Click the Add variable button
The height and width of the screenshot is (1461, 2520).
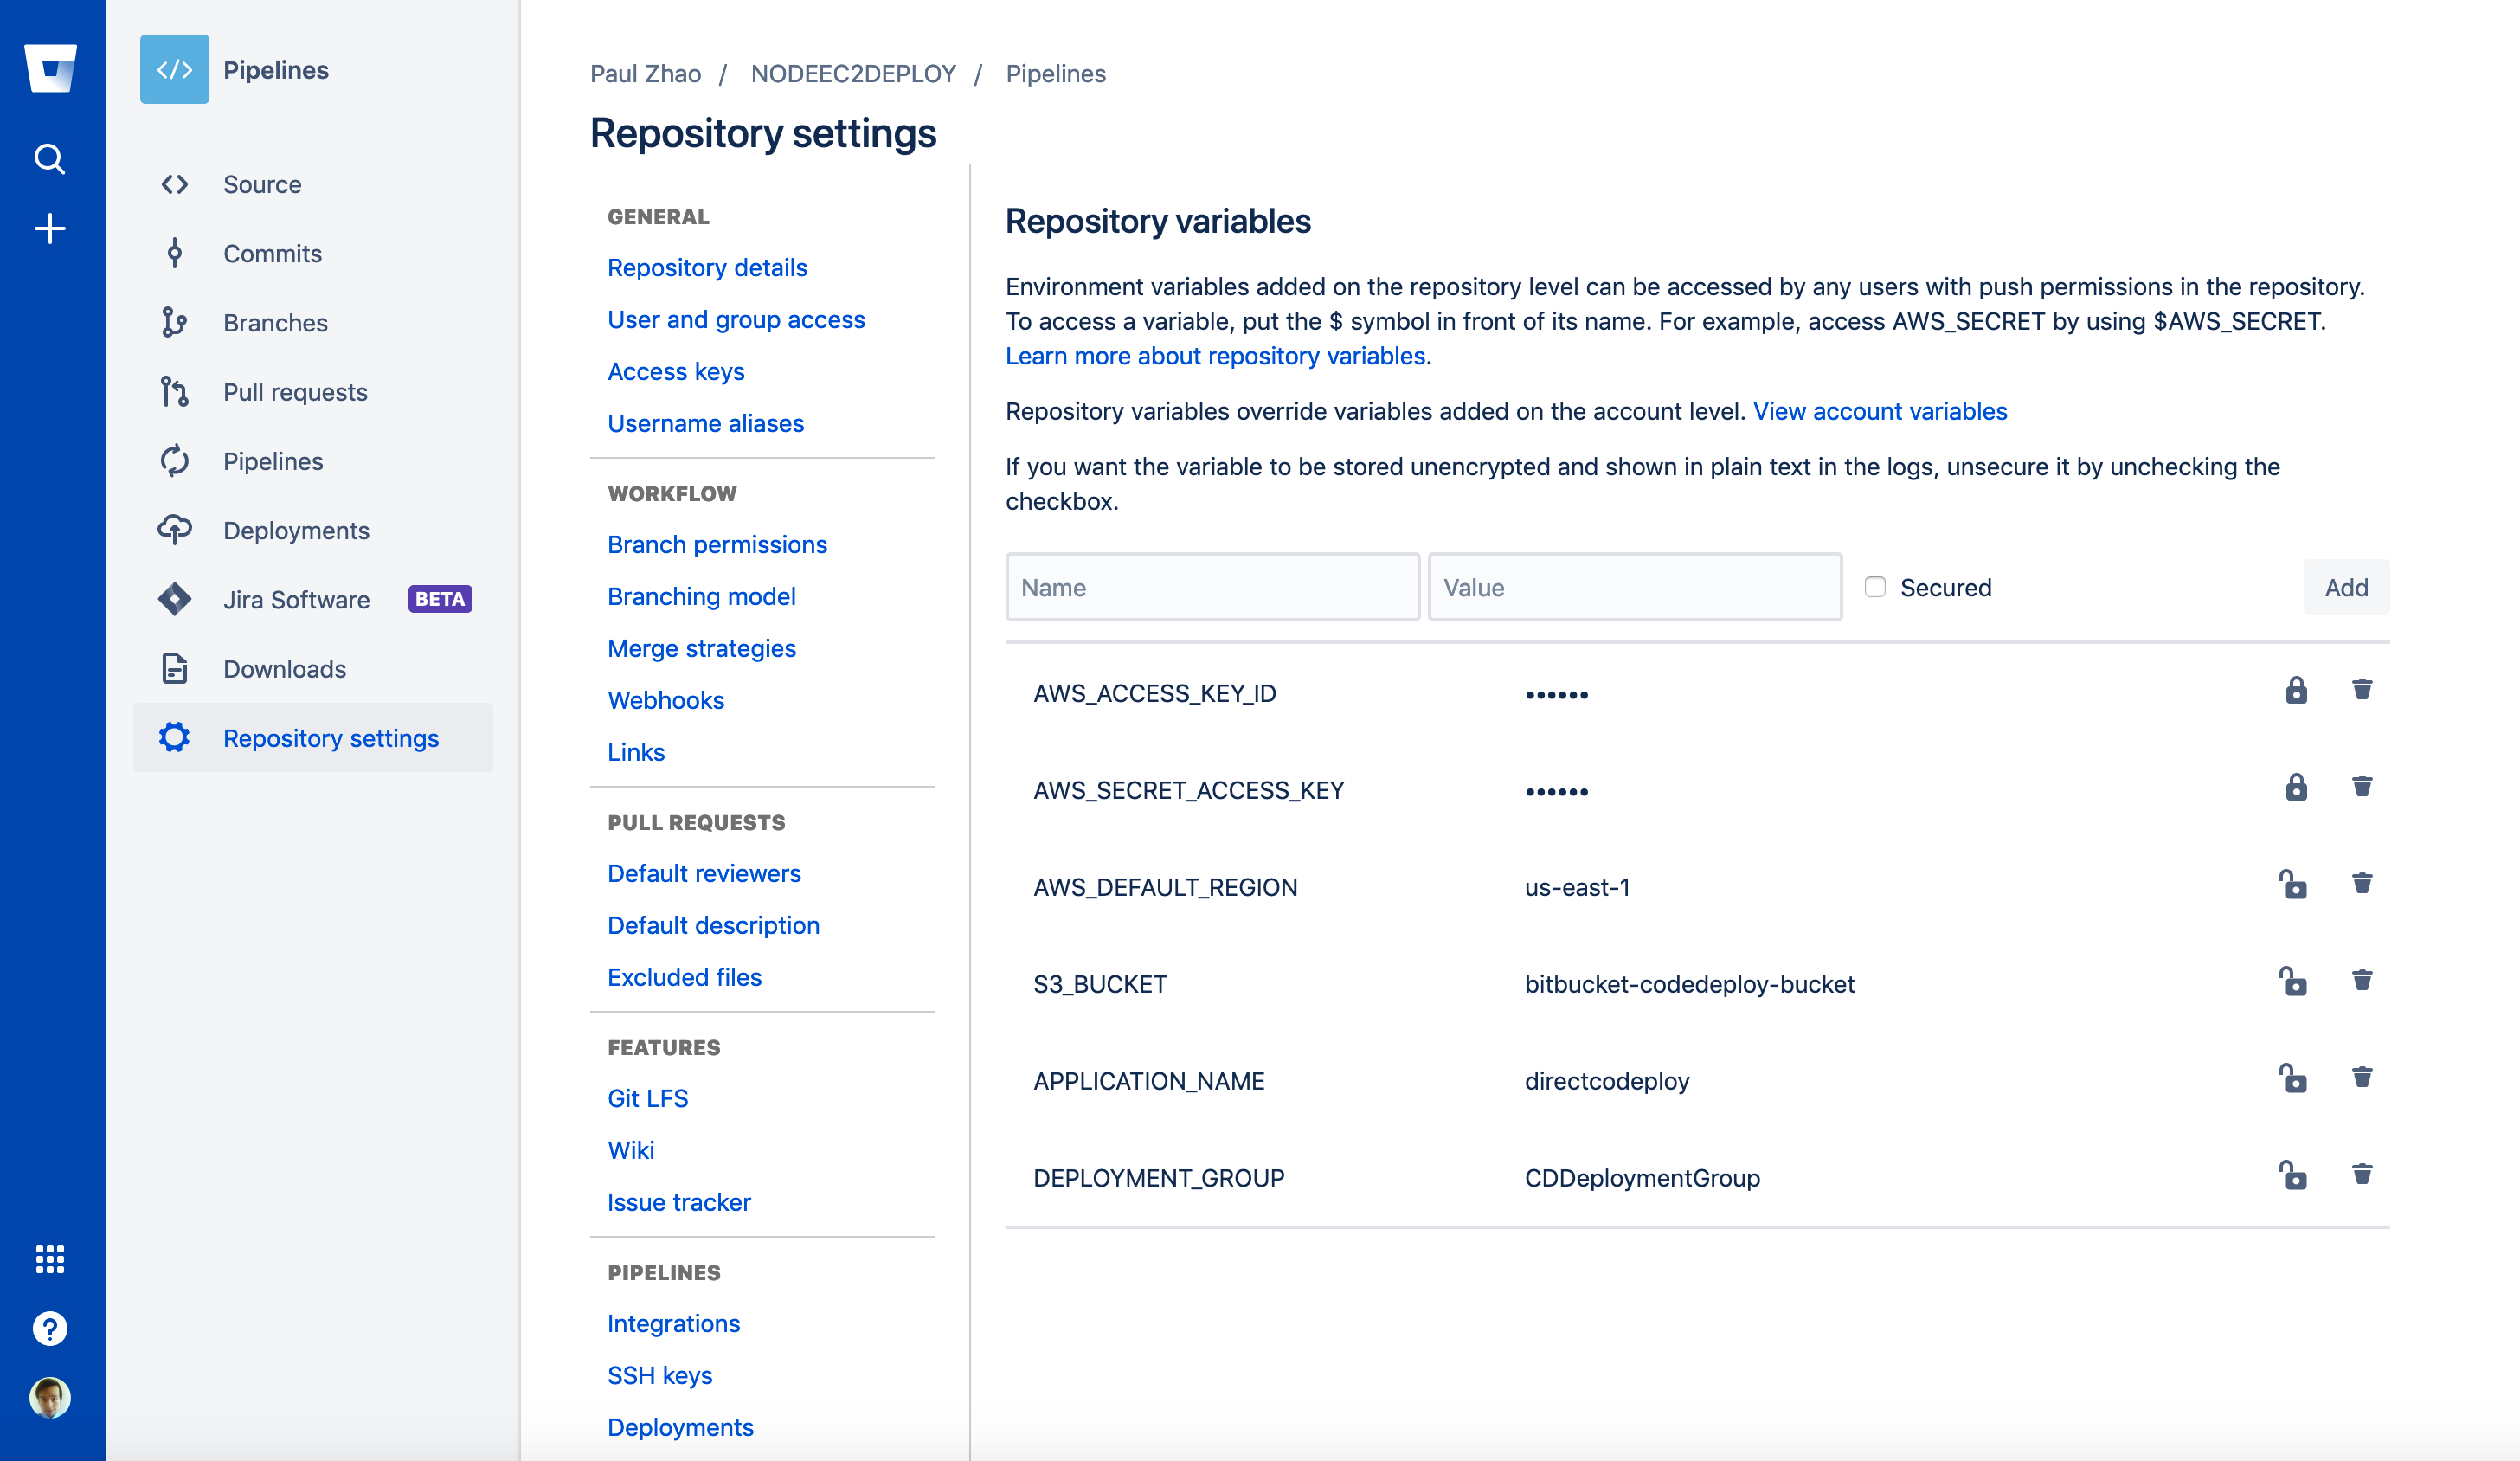[x=2345, y=587]
